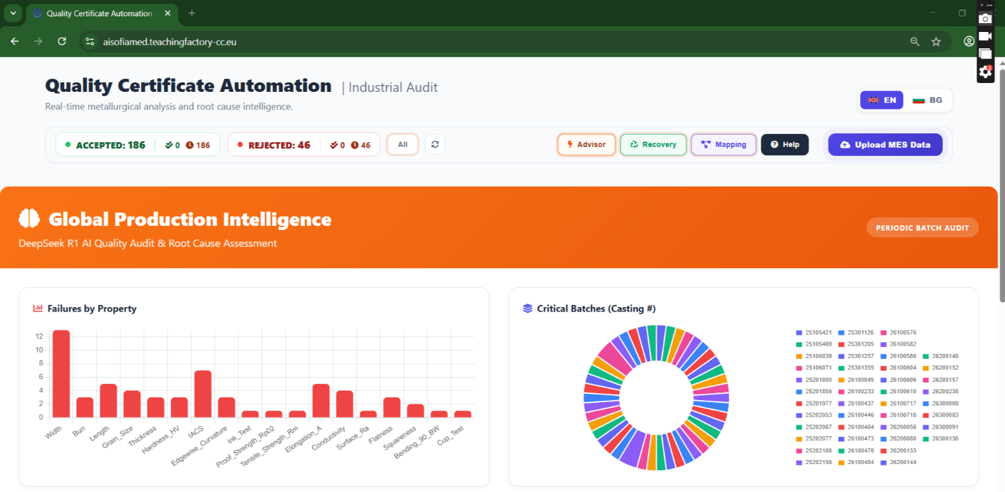
Task: Go back in the browser
Action: 15,41
